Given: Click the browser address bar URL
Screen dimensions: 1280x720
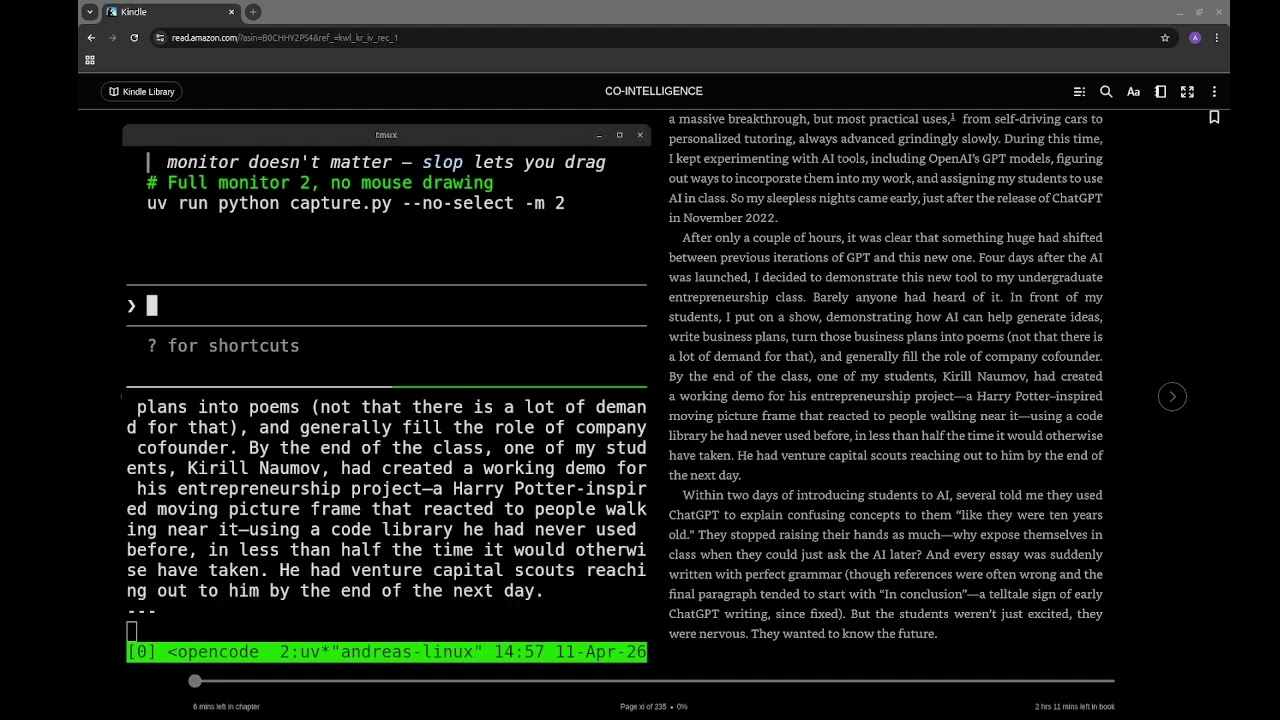Looking at the screenshot, I should [x=285, y=38].
